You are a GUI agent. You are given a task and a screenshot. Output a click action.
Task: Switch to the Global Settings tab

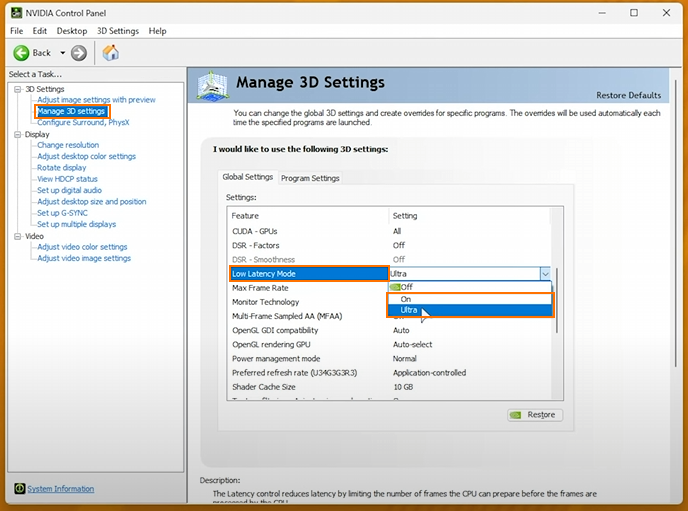click(x=247, y=177)
